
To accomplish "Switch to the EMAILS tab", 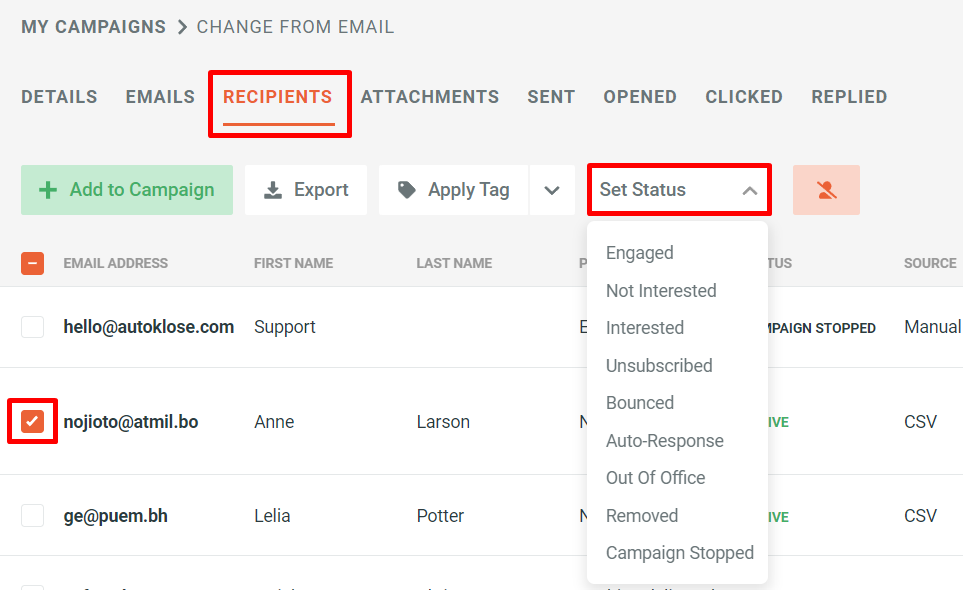I will 159,96.
